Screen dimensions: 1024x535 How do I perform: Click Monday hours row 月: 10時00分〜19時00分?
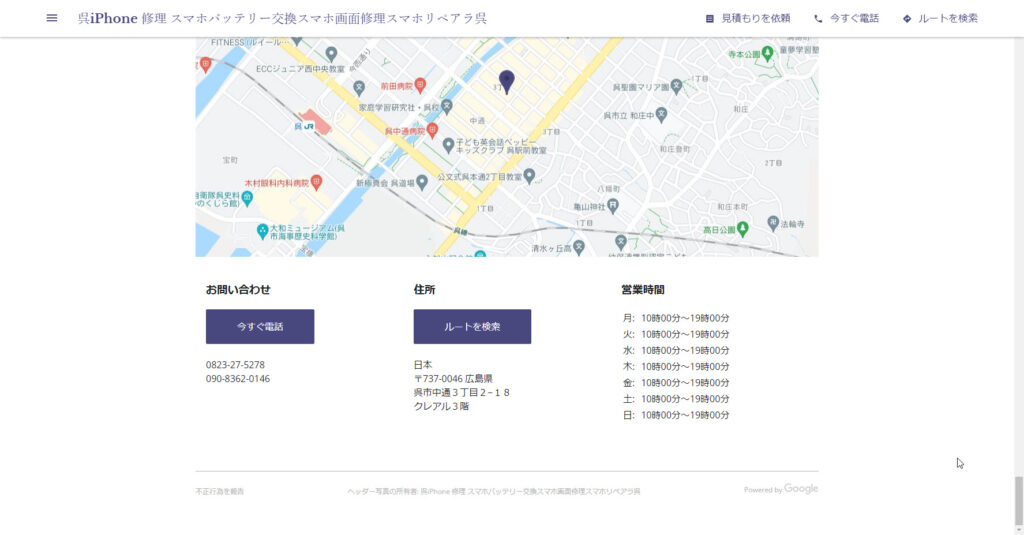(x=676, y=318)
